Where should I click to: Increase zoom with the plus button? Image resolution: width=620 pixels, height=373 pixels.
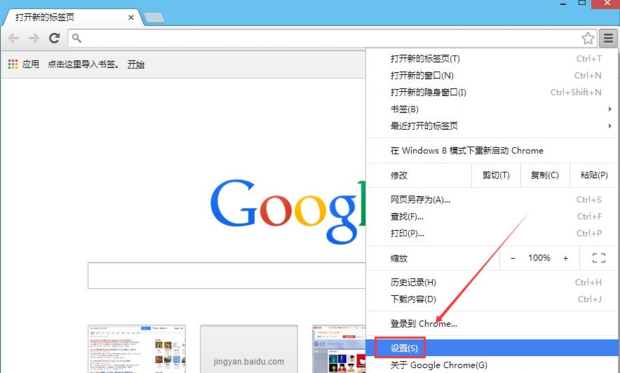(x=565, y=258)
